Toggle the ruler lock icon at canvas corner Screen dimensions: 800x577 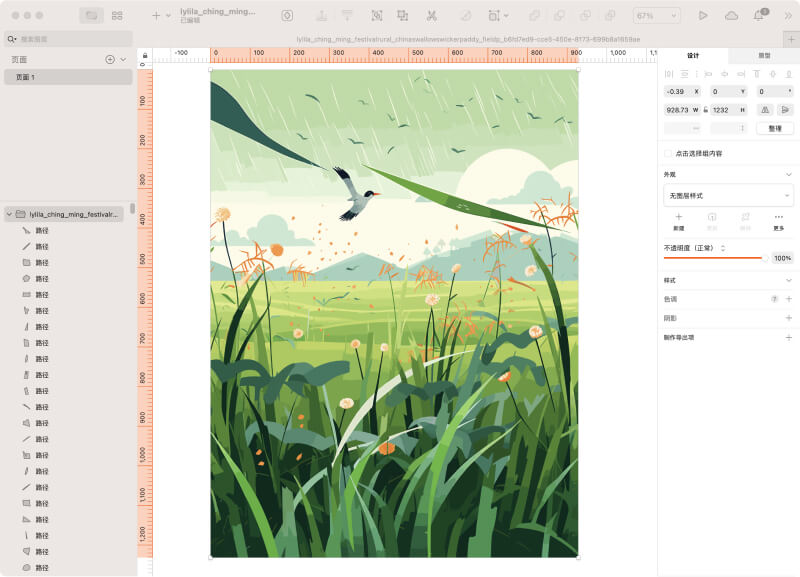coord(145,55)
